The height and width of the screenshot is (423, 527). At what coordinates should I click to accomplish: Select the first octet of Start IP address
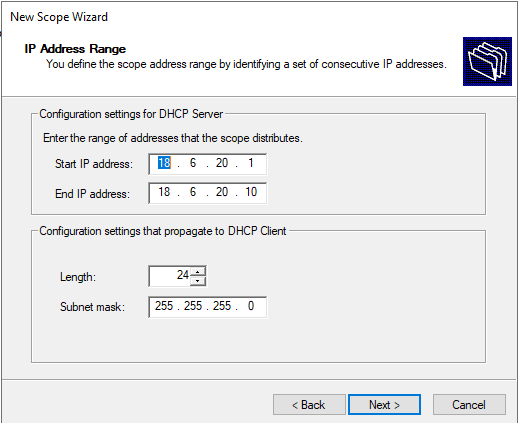point(164,163)
